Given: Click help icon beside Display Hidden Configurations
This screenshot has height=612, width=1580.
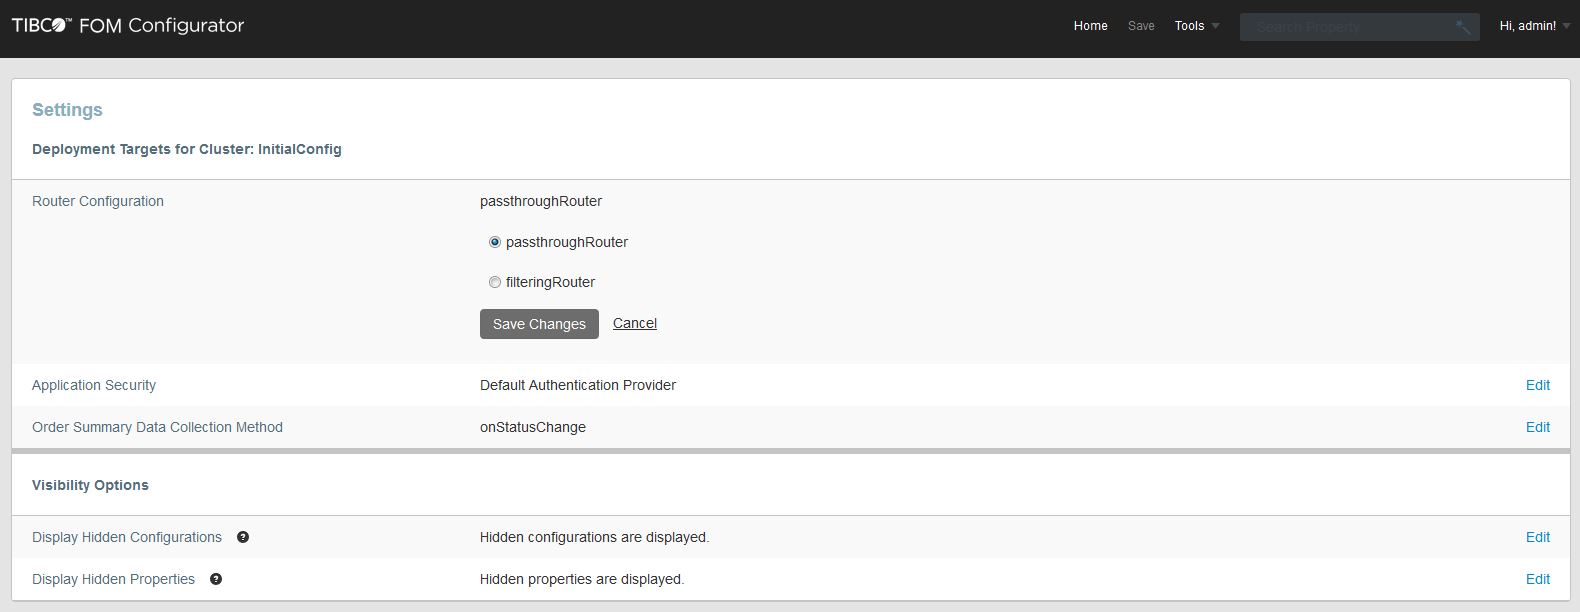Looking at the screenshot, I should [x=243, y=537].
